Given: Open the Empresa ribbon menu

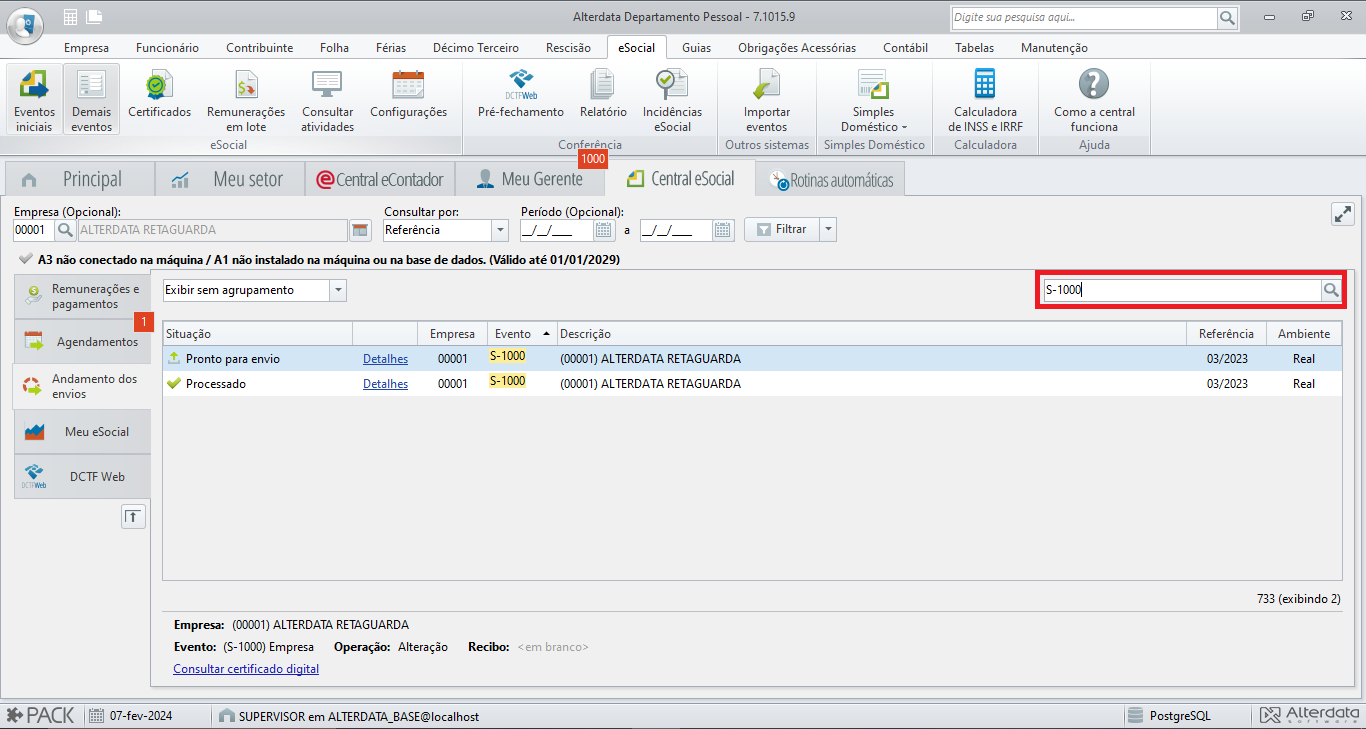Looking at the screenshot, I should click(x=86, y=48).
